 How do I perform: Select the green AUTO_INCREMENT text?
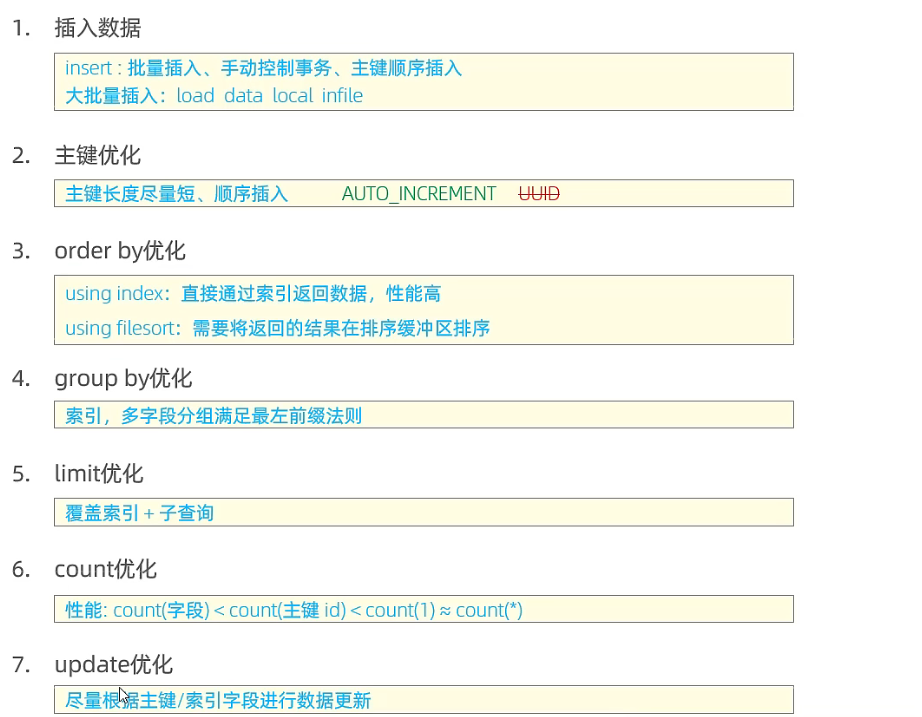(418, 194)
